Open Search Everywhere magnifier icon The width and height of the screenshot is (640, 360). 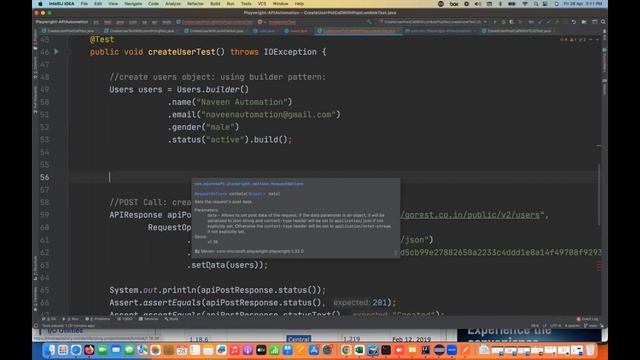point(603,22)
